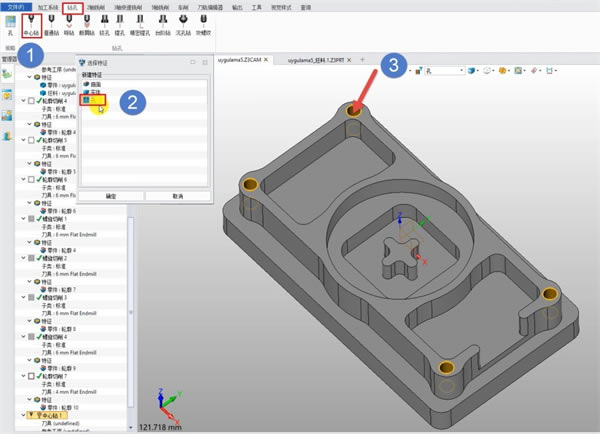Toggle checkbox for 螺旋切削 4
The image size is (600, 434).
point(31,337)
